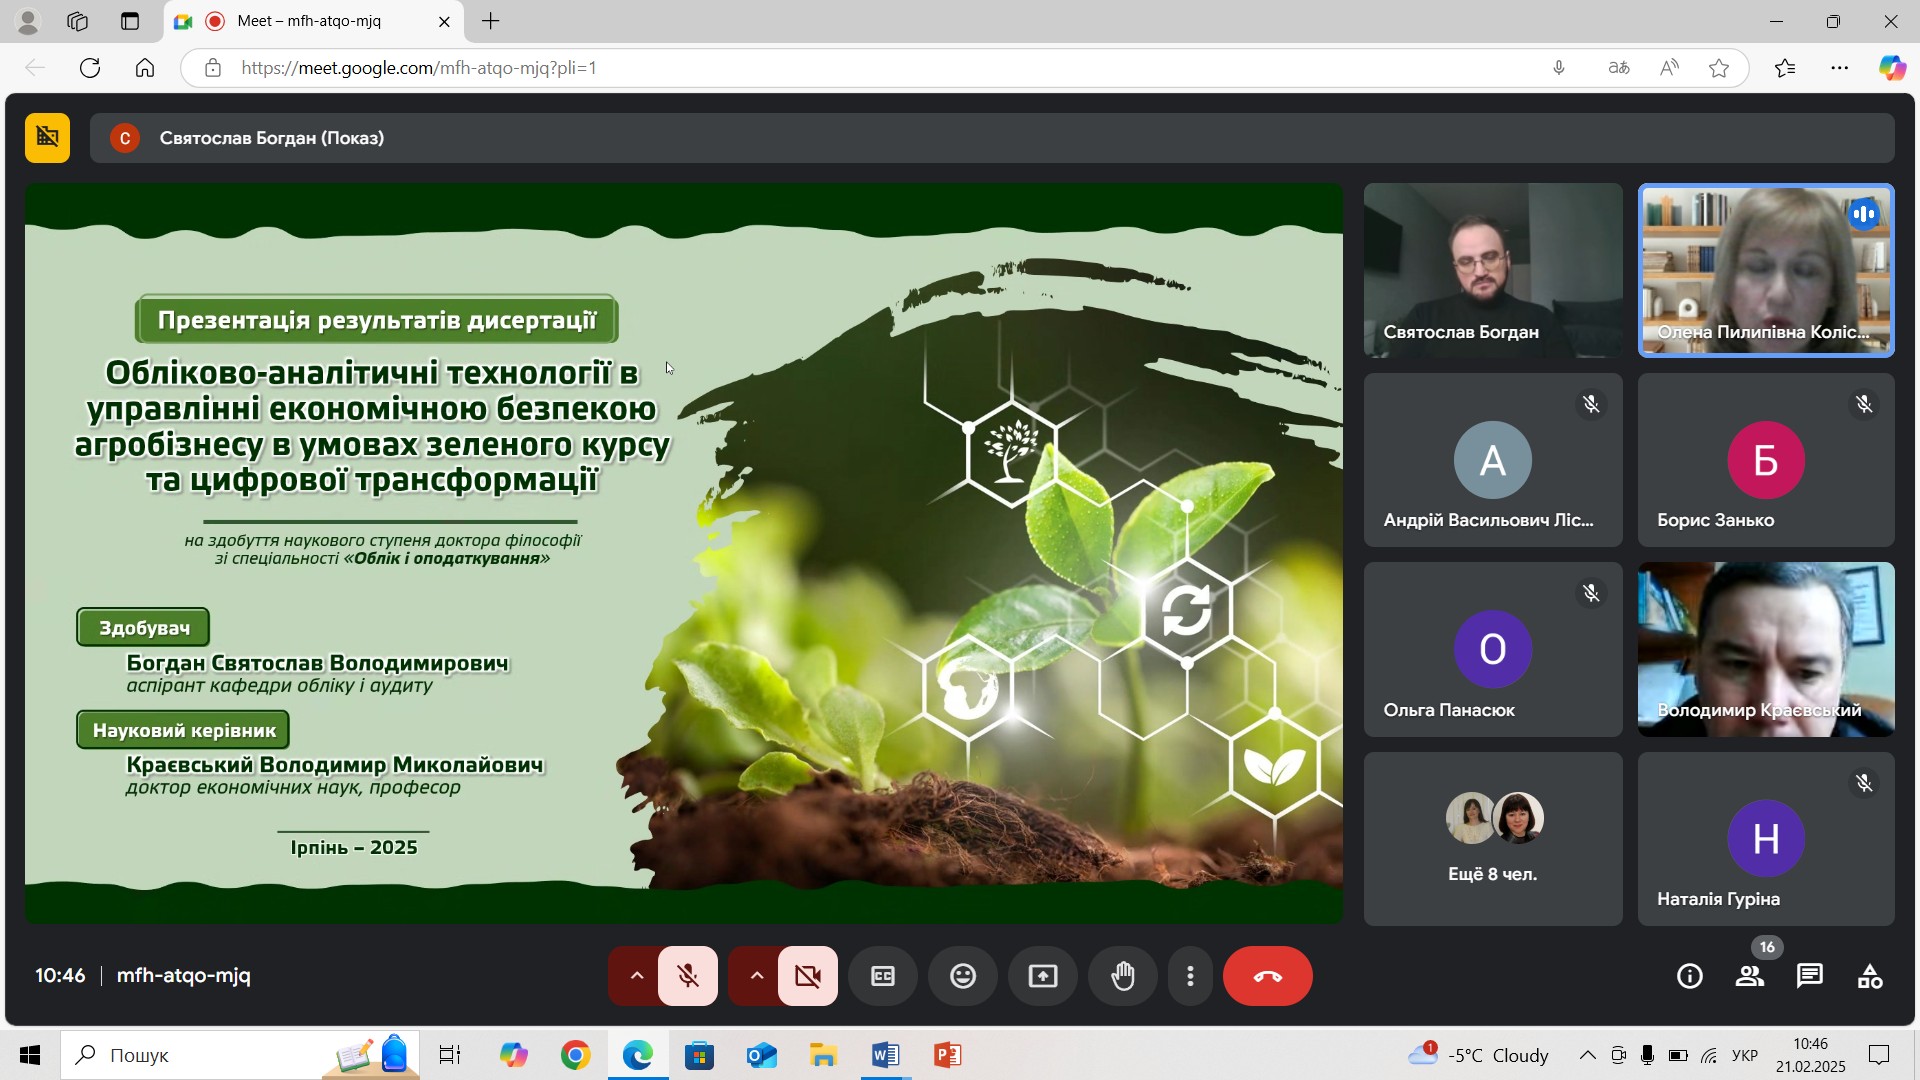Select Володимир Краєвський video tile
Screen dimensions: 1920x1080
[1766, 649]
